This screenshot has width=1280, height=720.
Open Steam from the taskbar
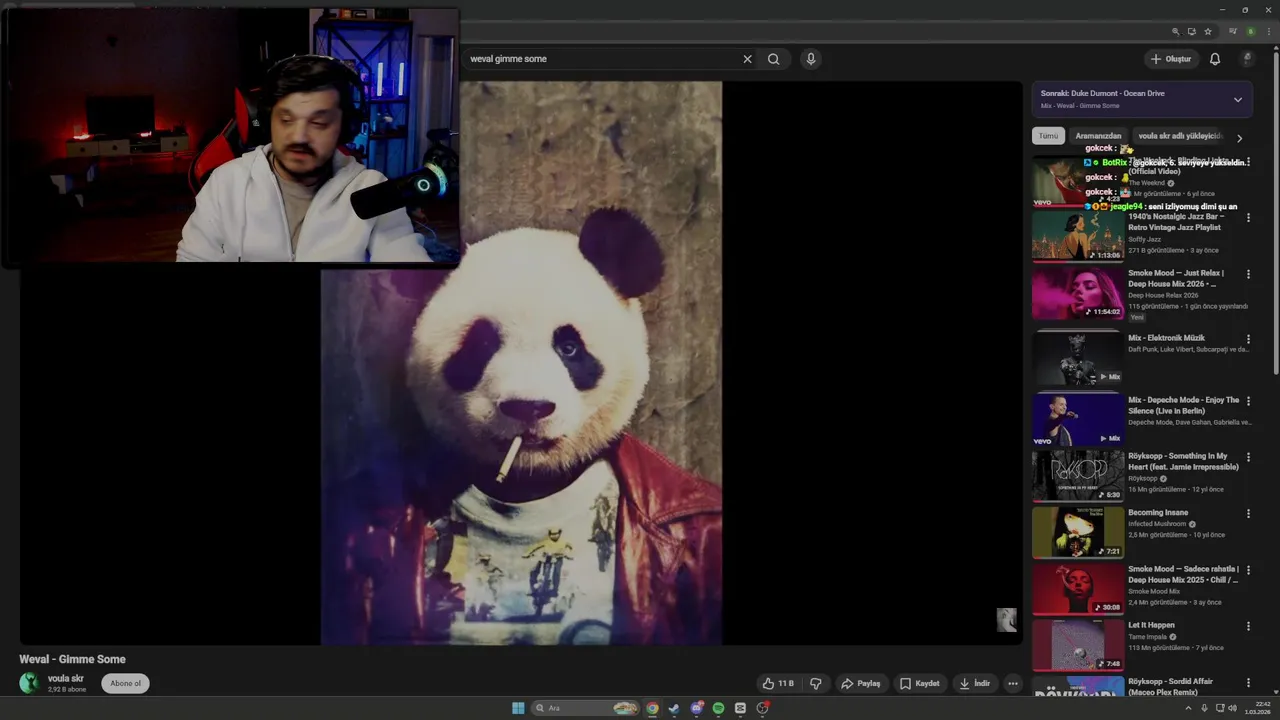[x=674, y=708]
